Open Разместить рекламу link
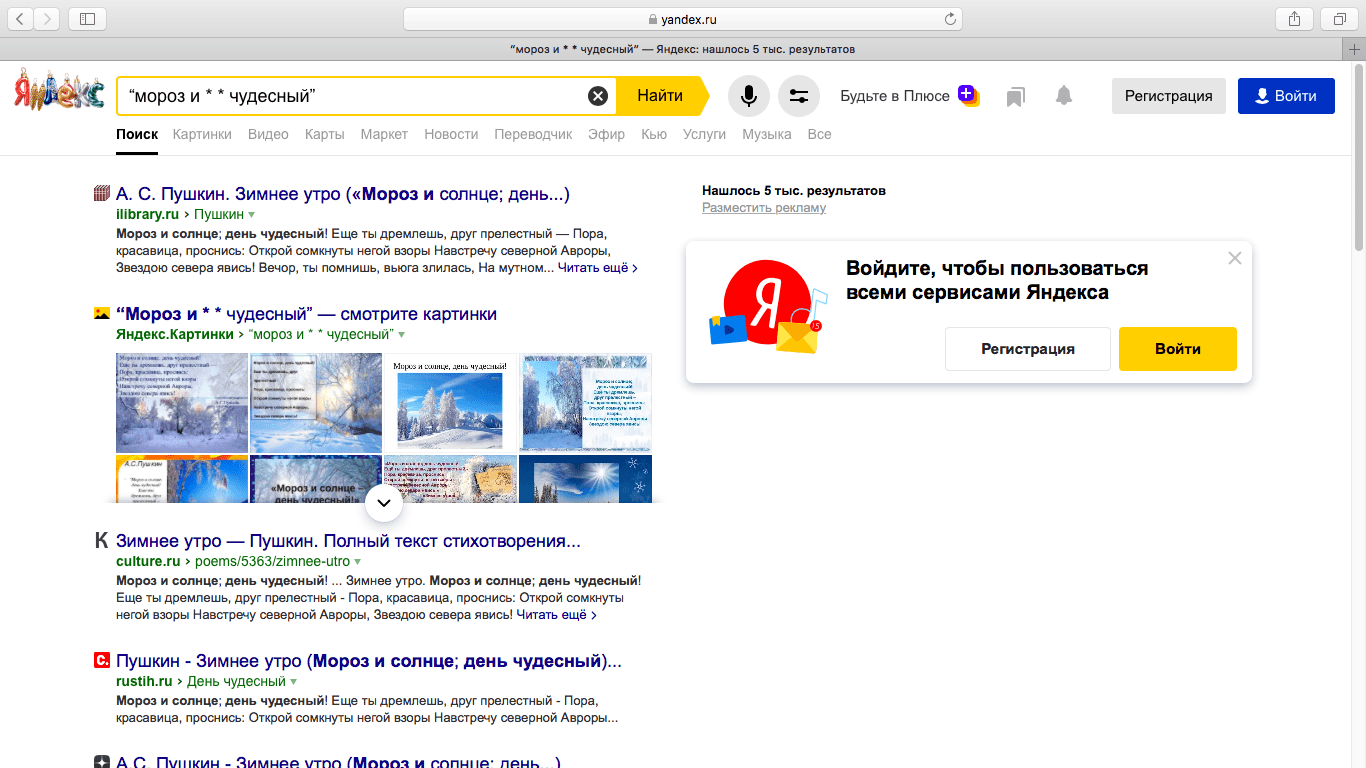 [764, 208]
